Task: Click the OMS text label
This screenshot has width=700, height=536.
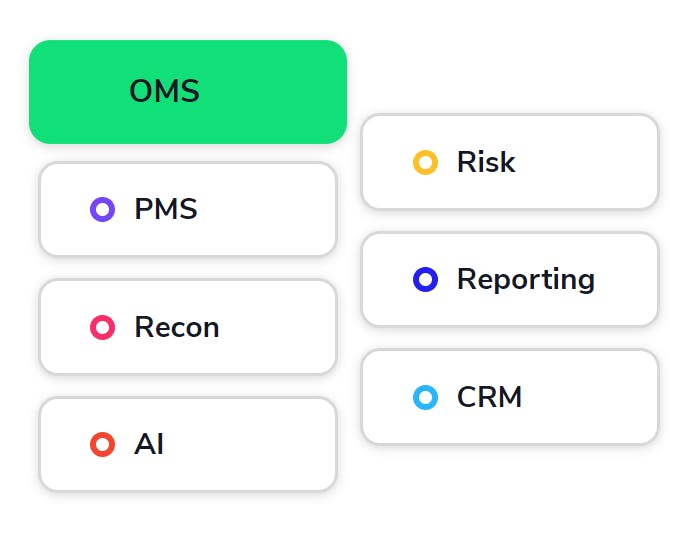Action: coord(164,92)
